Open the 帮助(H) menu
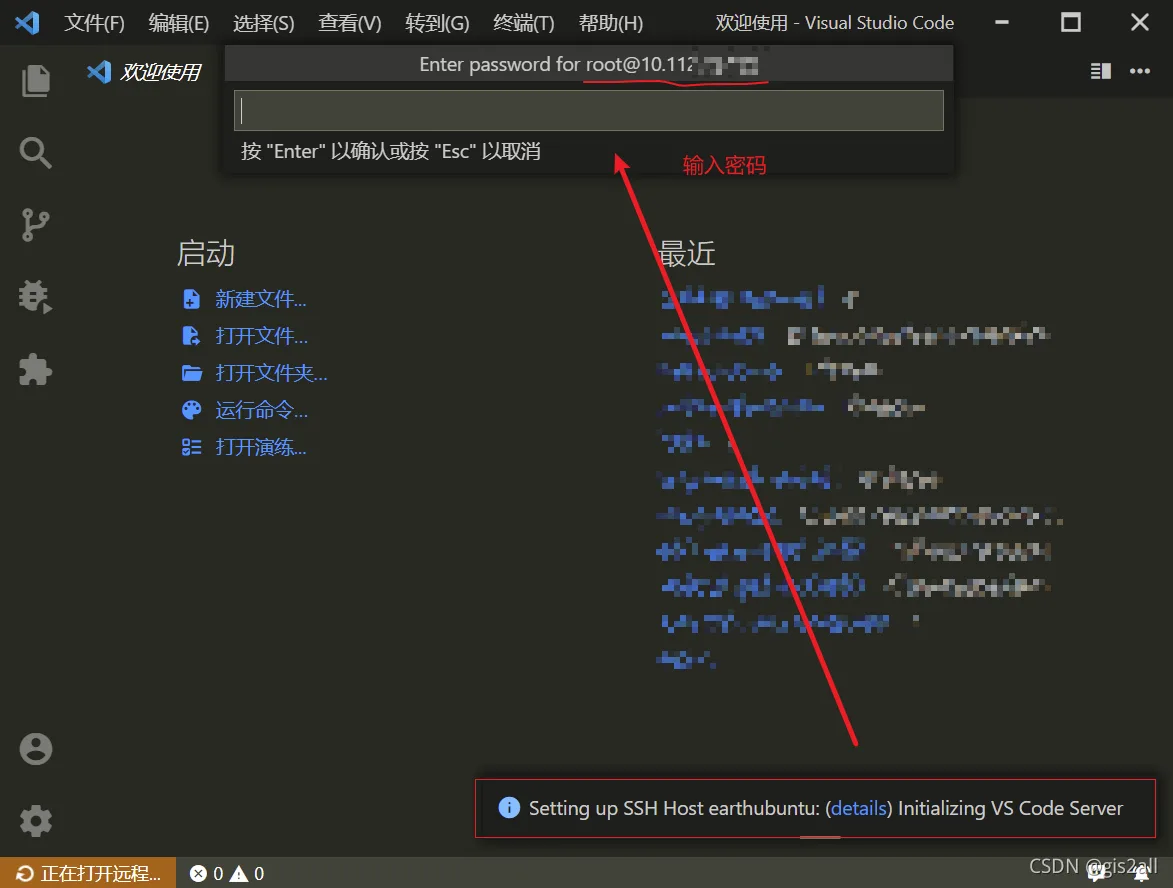 click(x=610, y=23)
